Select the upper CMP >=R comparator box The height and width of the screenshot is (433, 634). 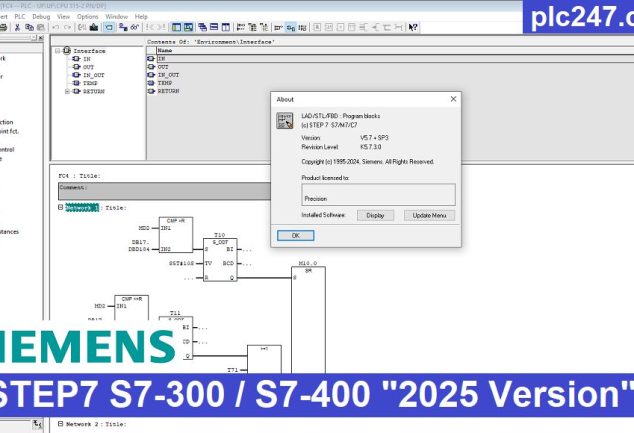tap(176, 235)
